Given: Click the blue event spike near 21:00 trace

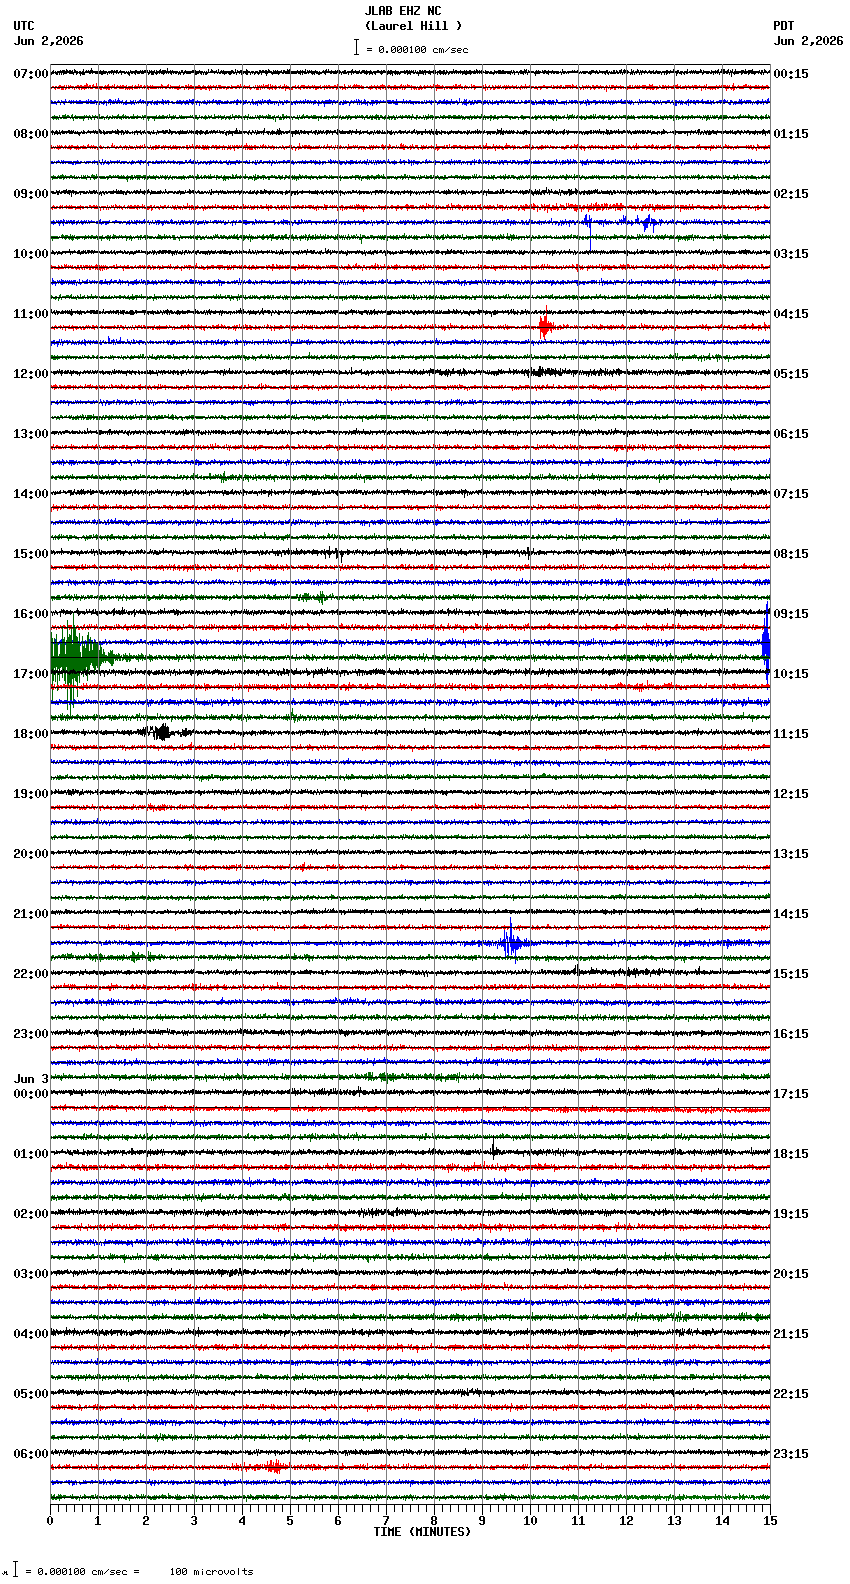Looking at the screenshot, I should click(512, 942).
